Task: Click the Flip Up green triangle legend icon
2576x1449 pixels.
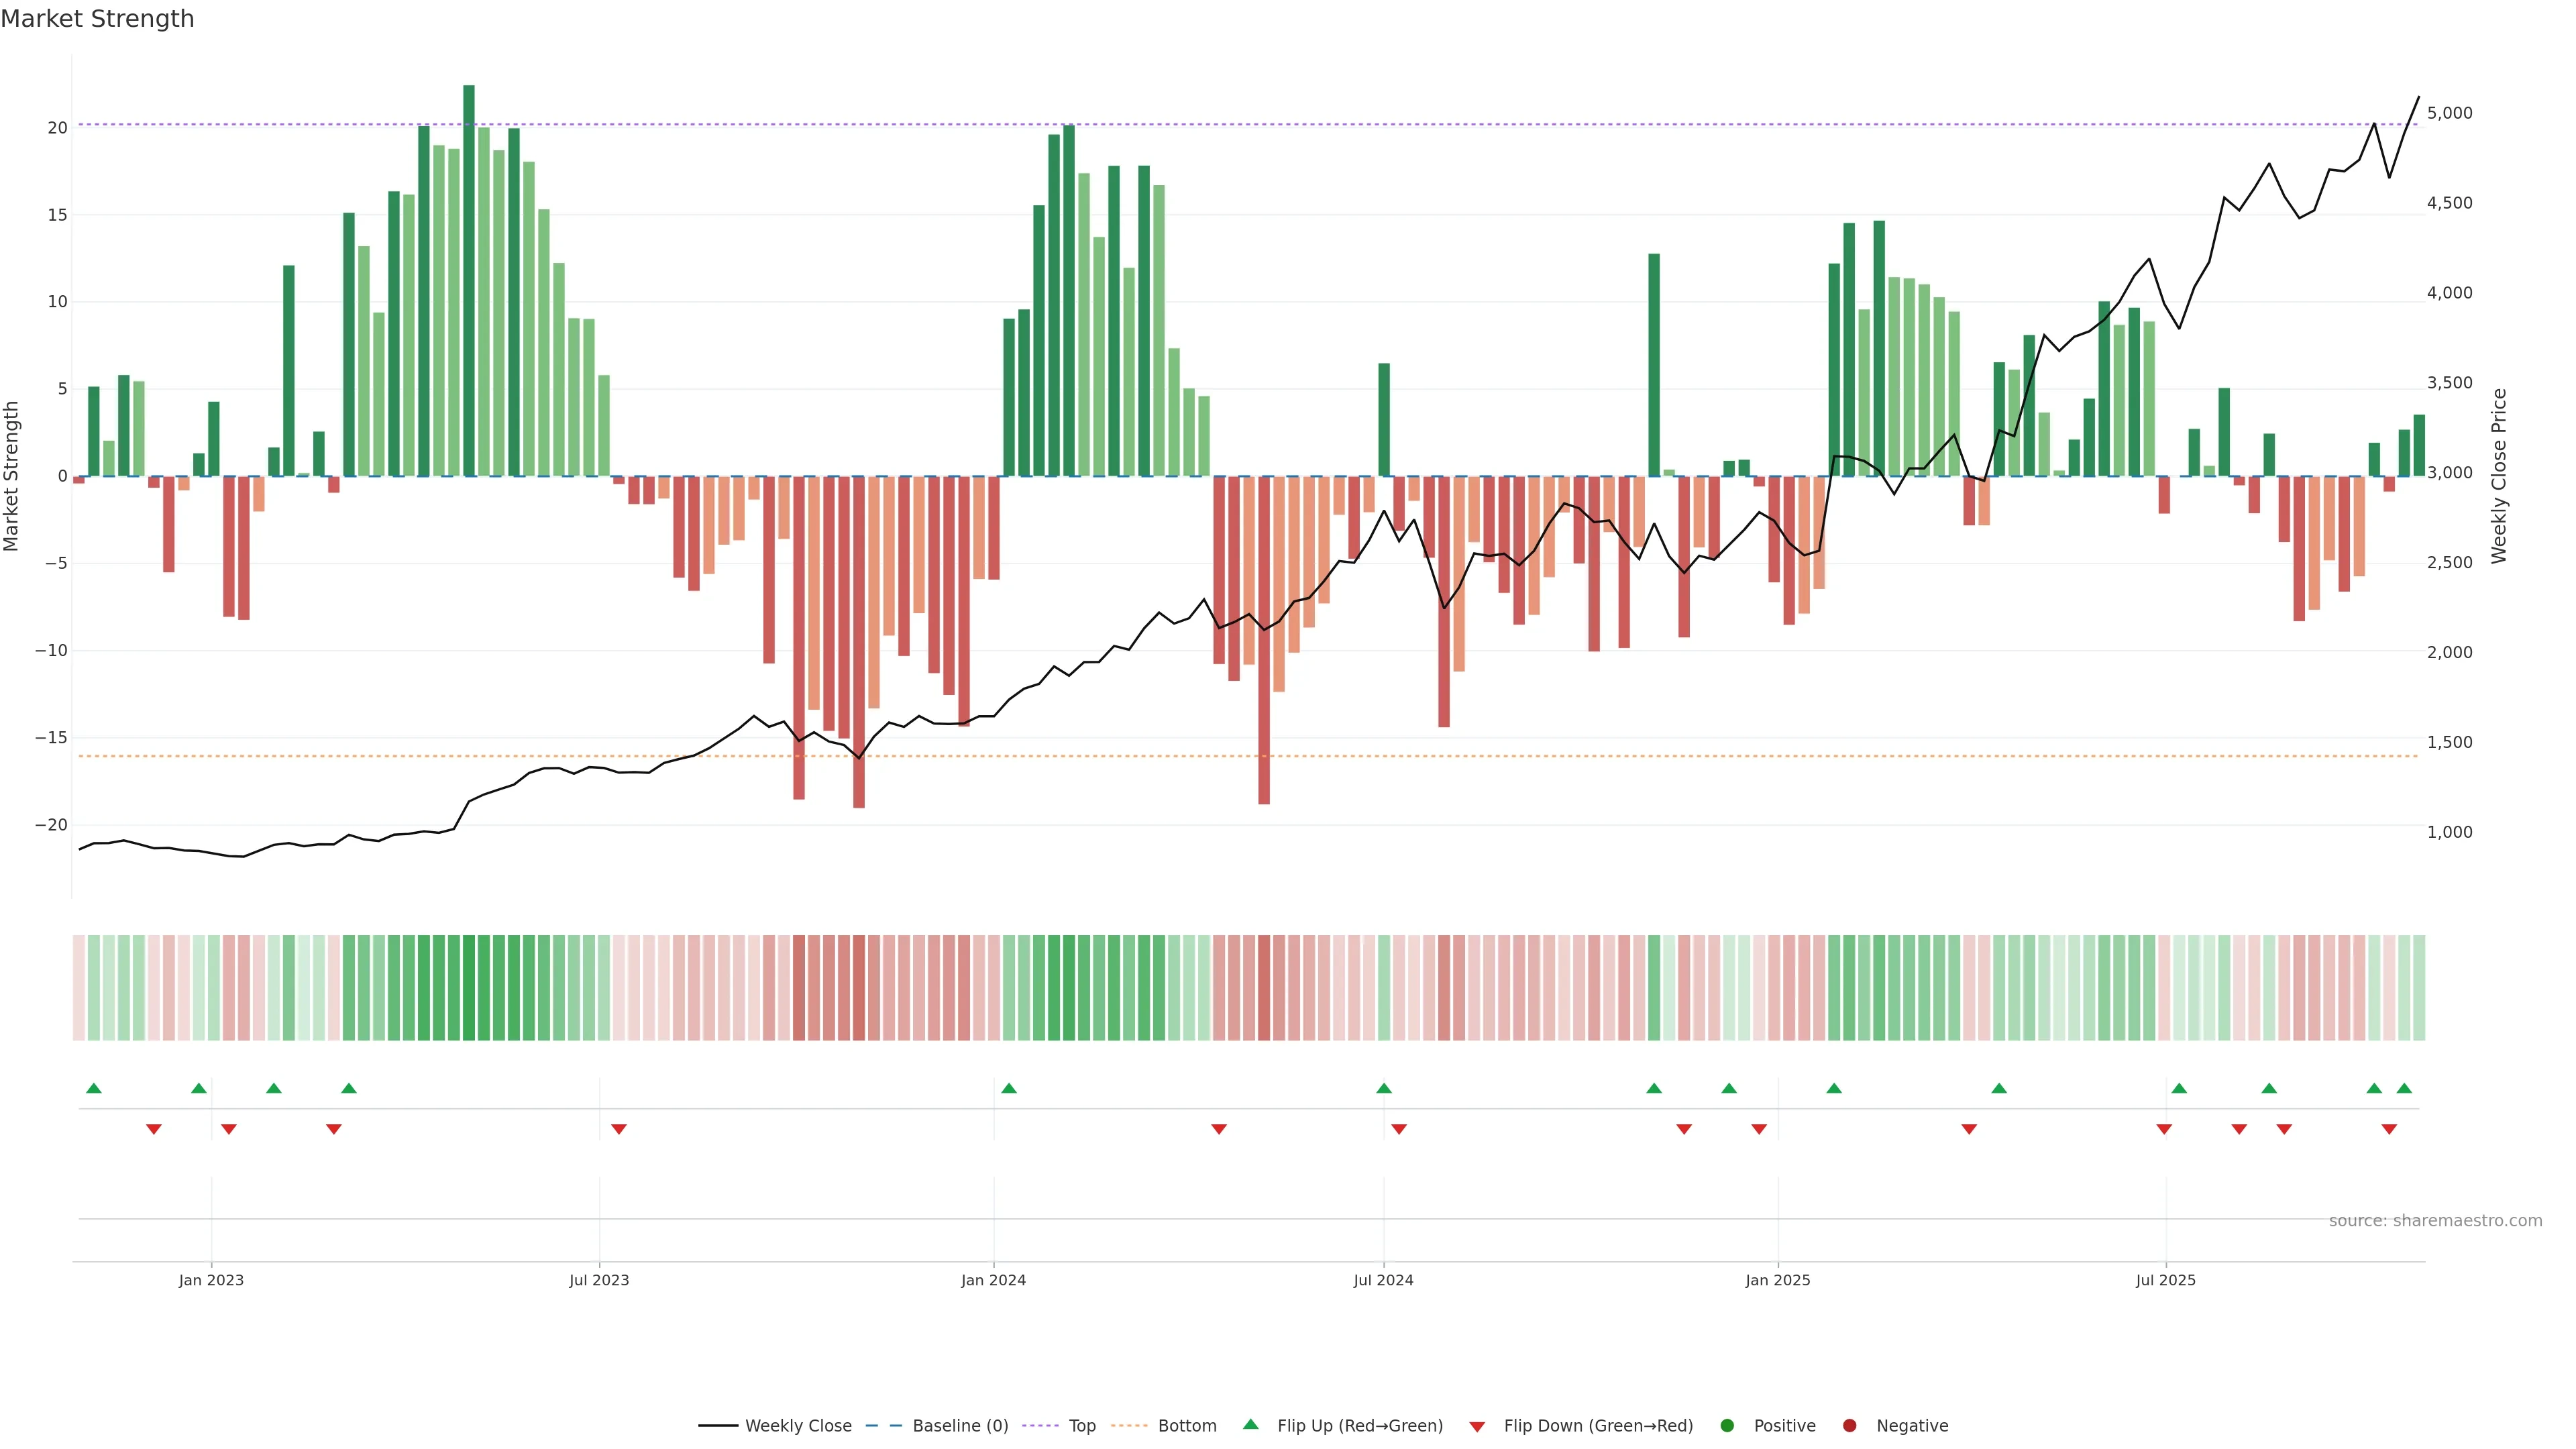Action: click(x=1250, y=1425)
